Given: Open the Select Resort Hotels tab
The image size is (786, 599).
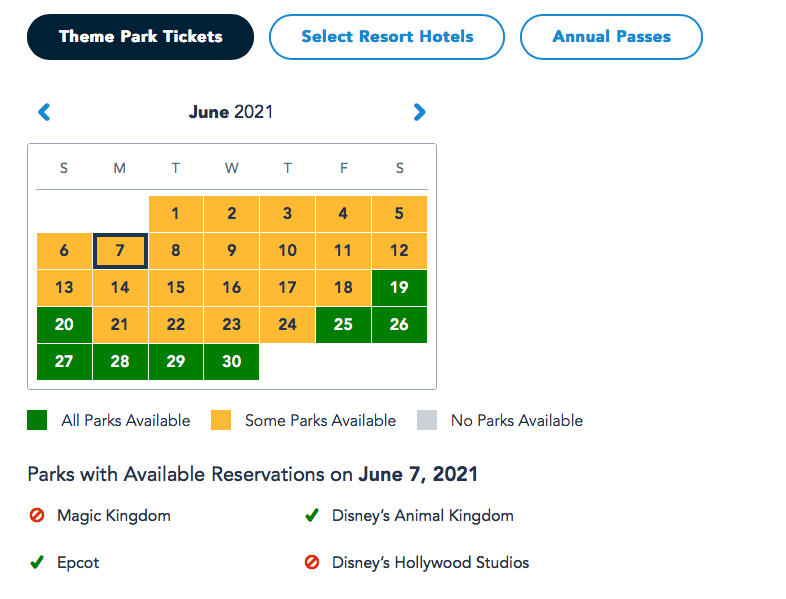Looking at the screenshot, I should 387,37.
